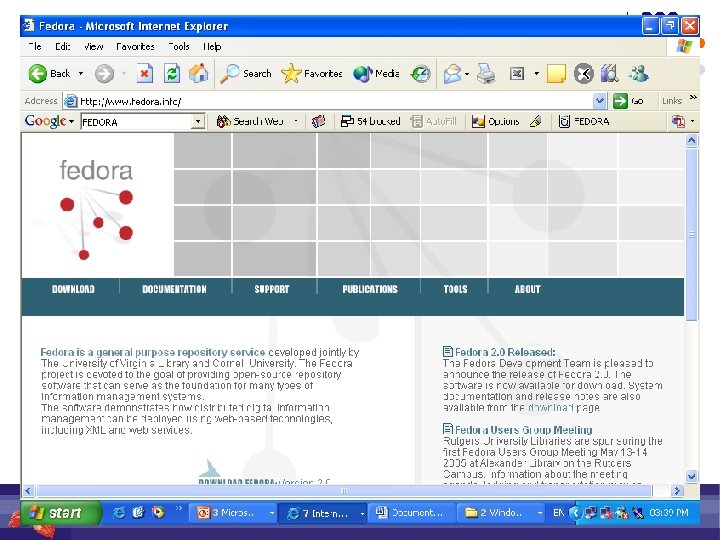The image size is (720, 540).
Task: Click the Internet Explorer quick launch icon
Action: (119, 512)
